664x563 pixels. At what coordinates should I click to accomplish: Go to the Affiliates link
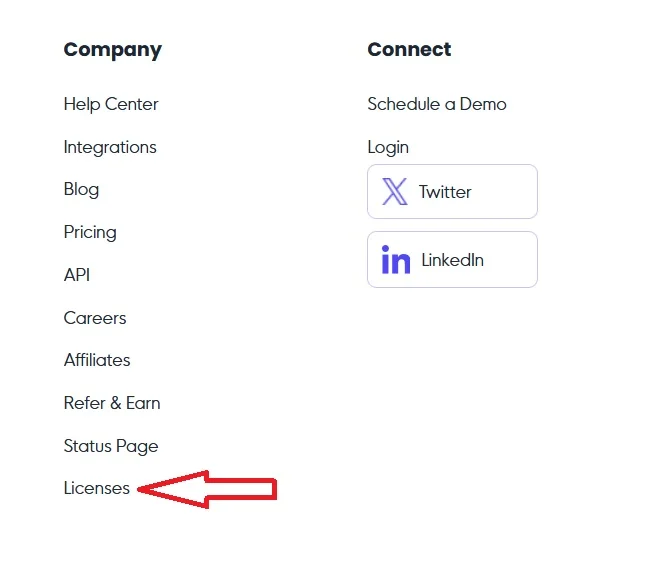tap(97, 360)
